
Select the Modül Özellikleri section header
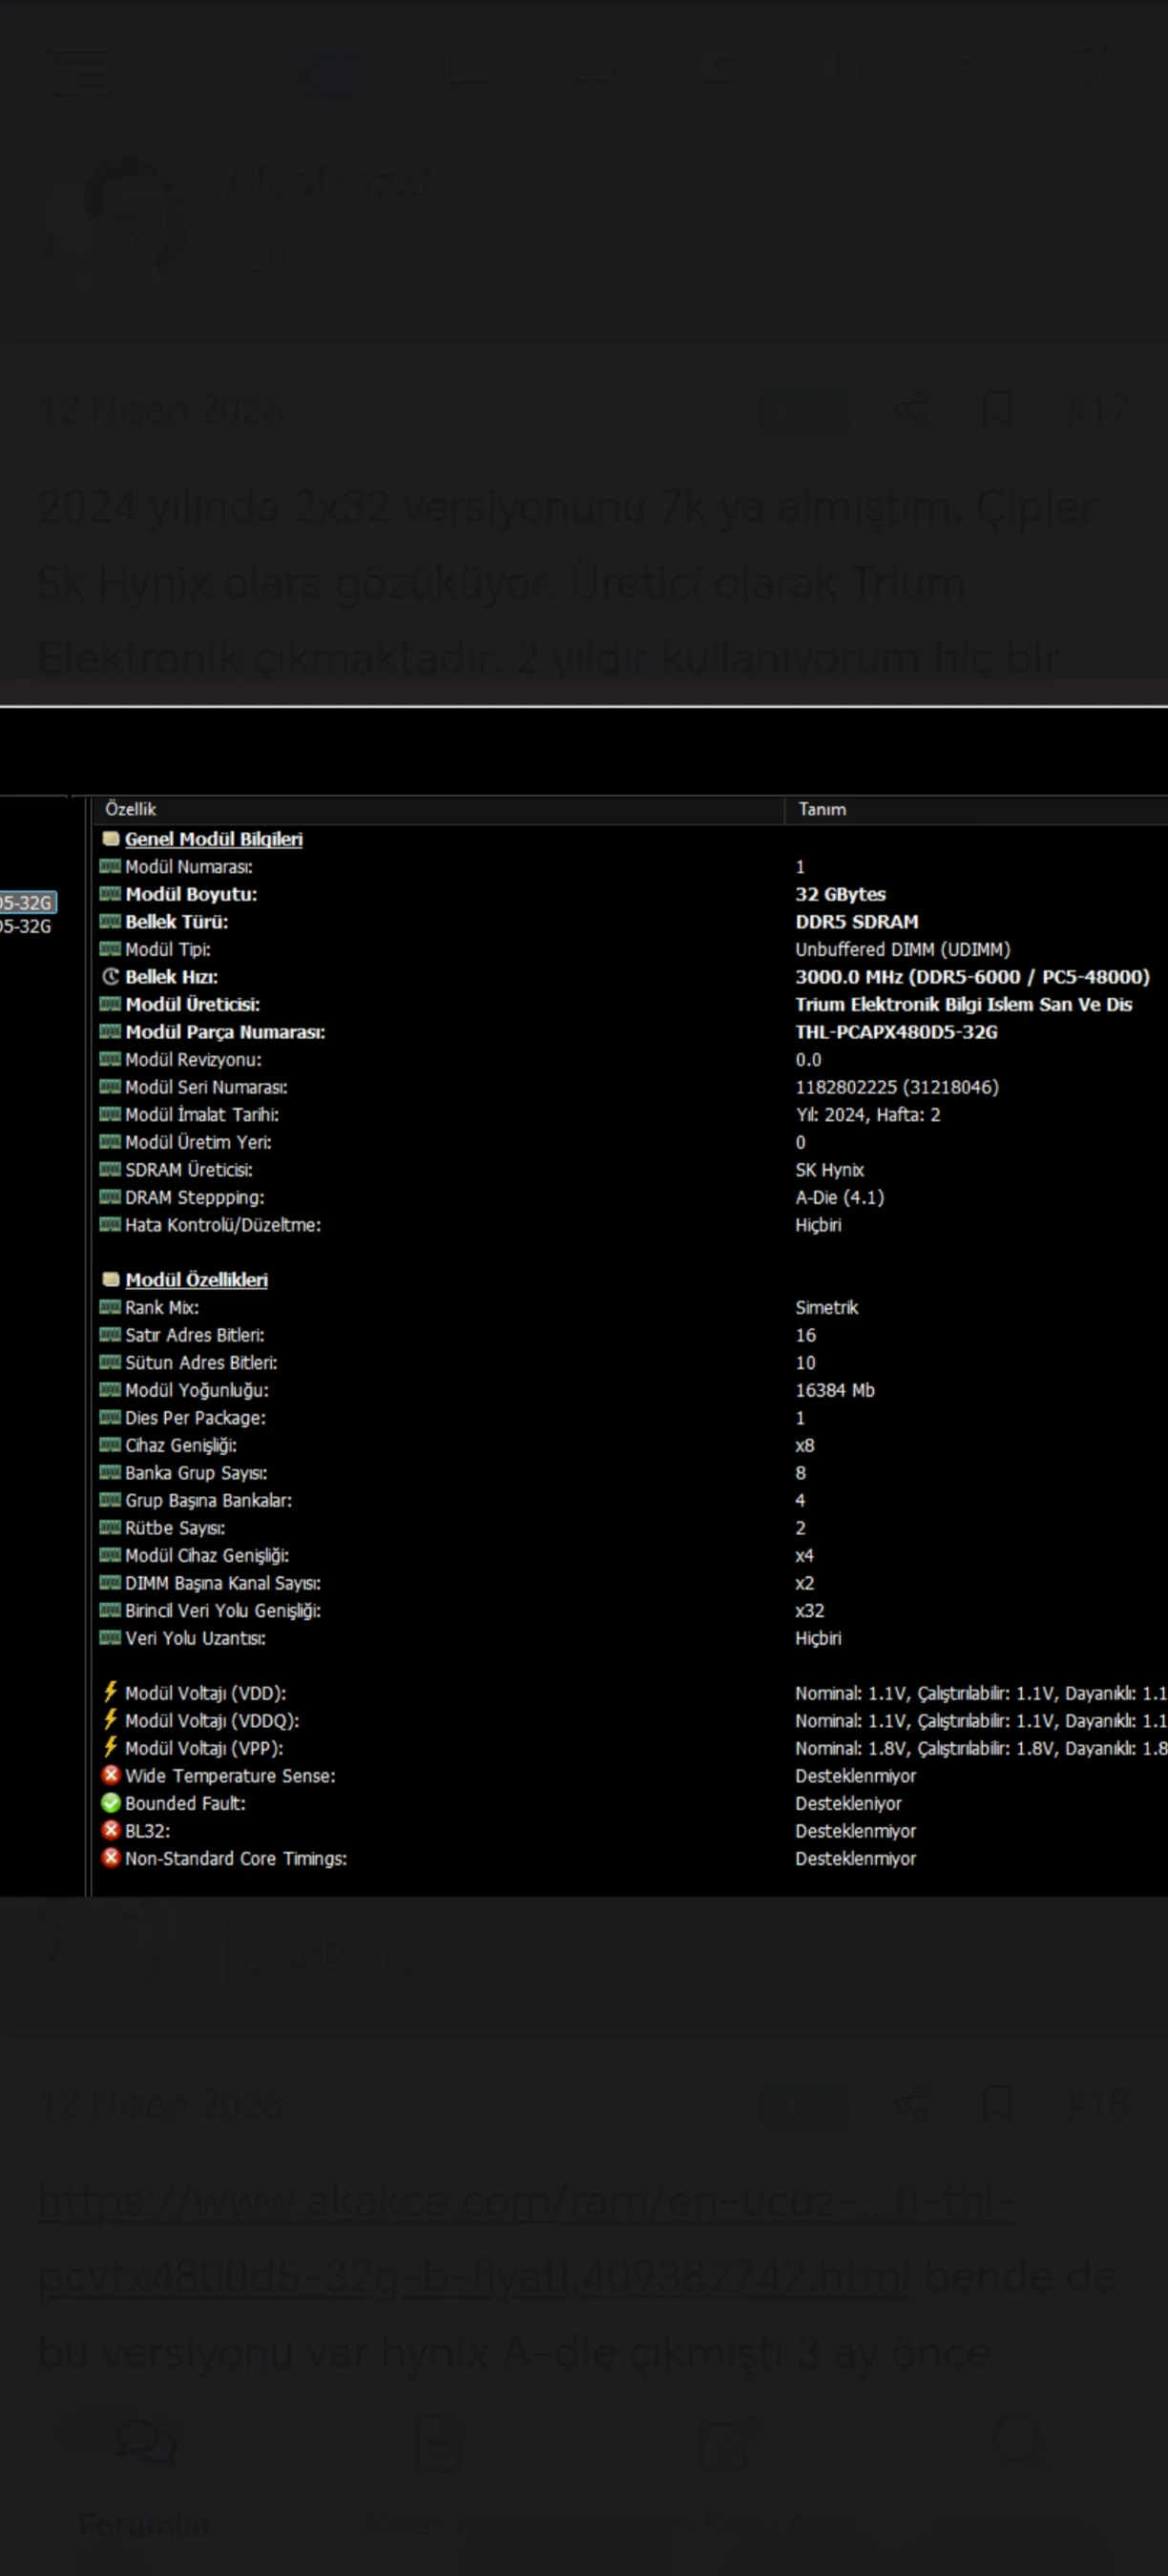pyautogui.click(x=196, y=1280)
